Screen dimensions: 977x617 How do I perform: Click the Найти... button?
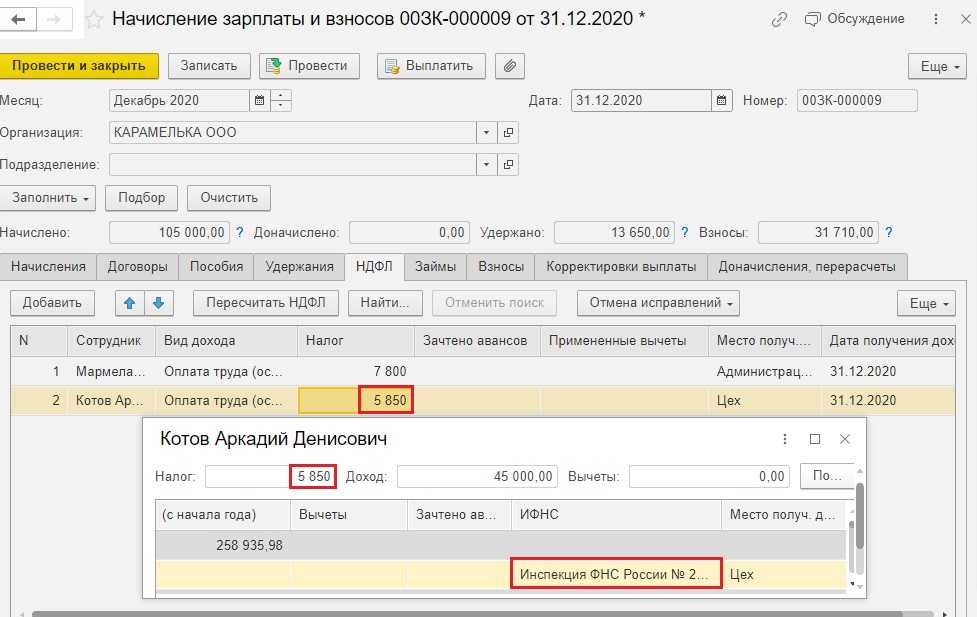[x=385, y=303]
